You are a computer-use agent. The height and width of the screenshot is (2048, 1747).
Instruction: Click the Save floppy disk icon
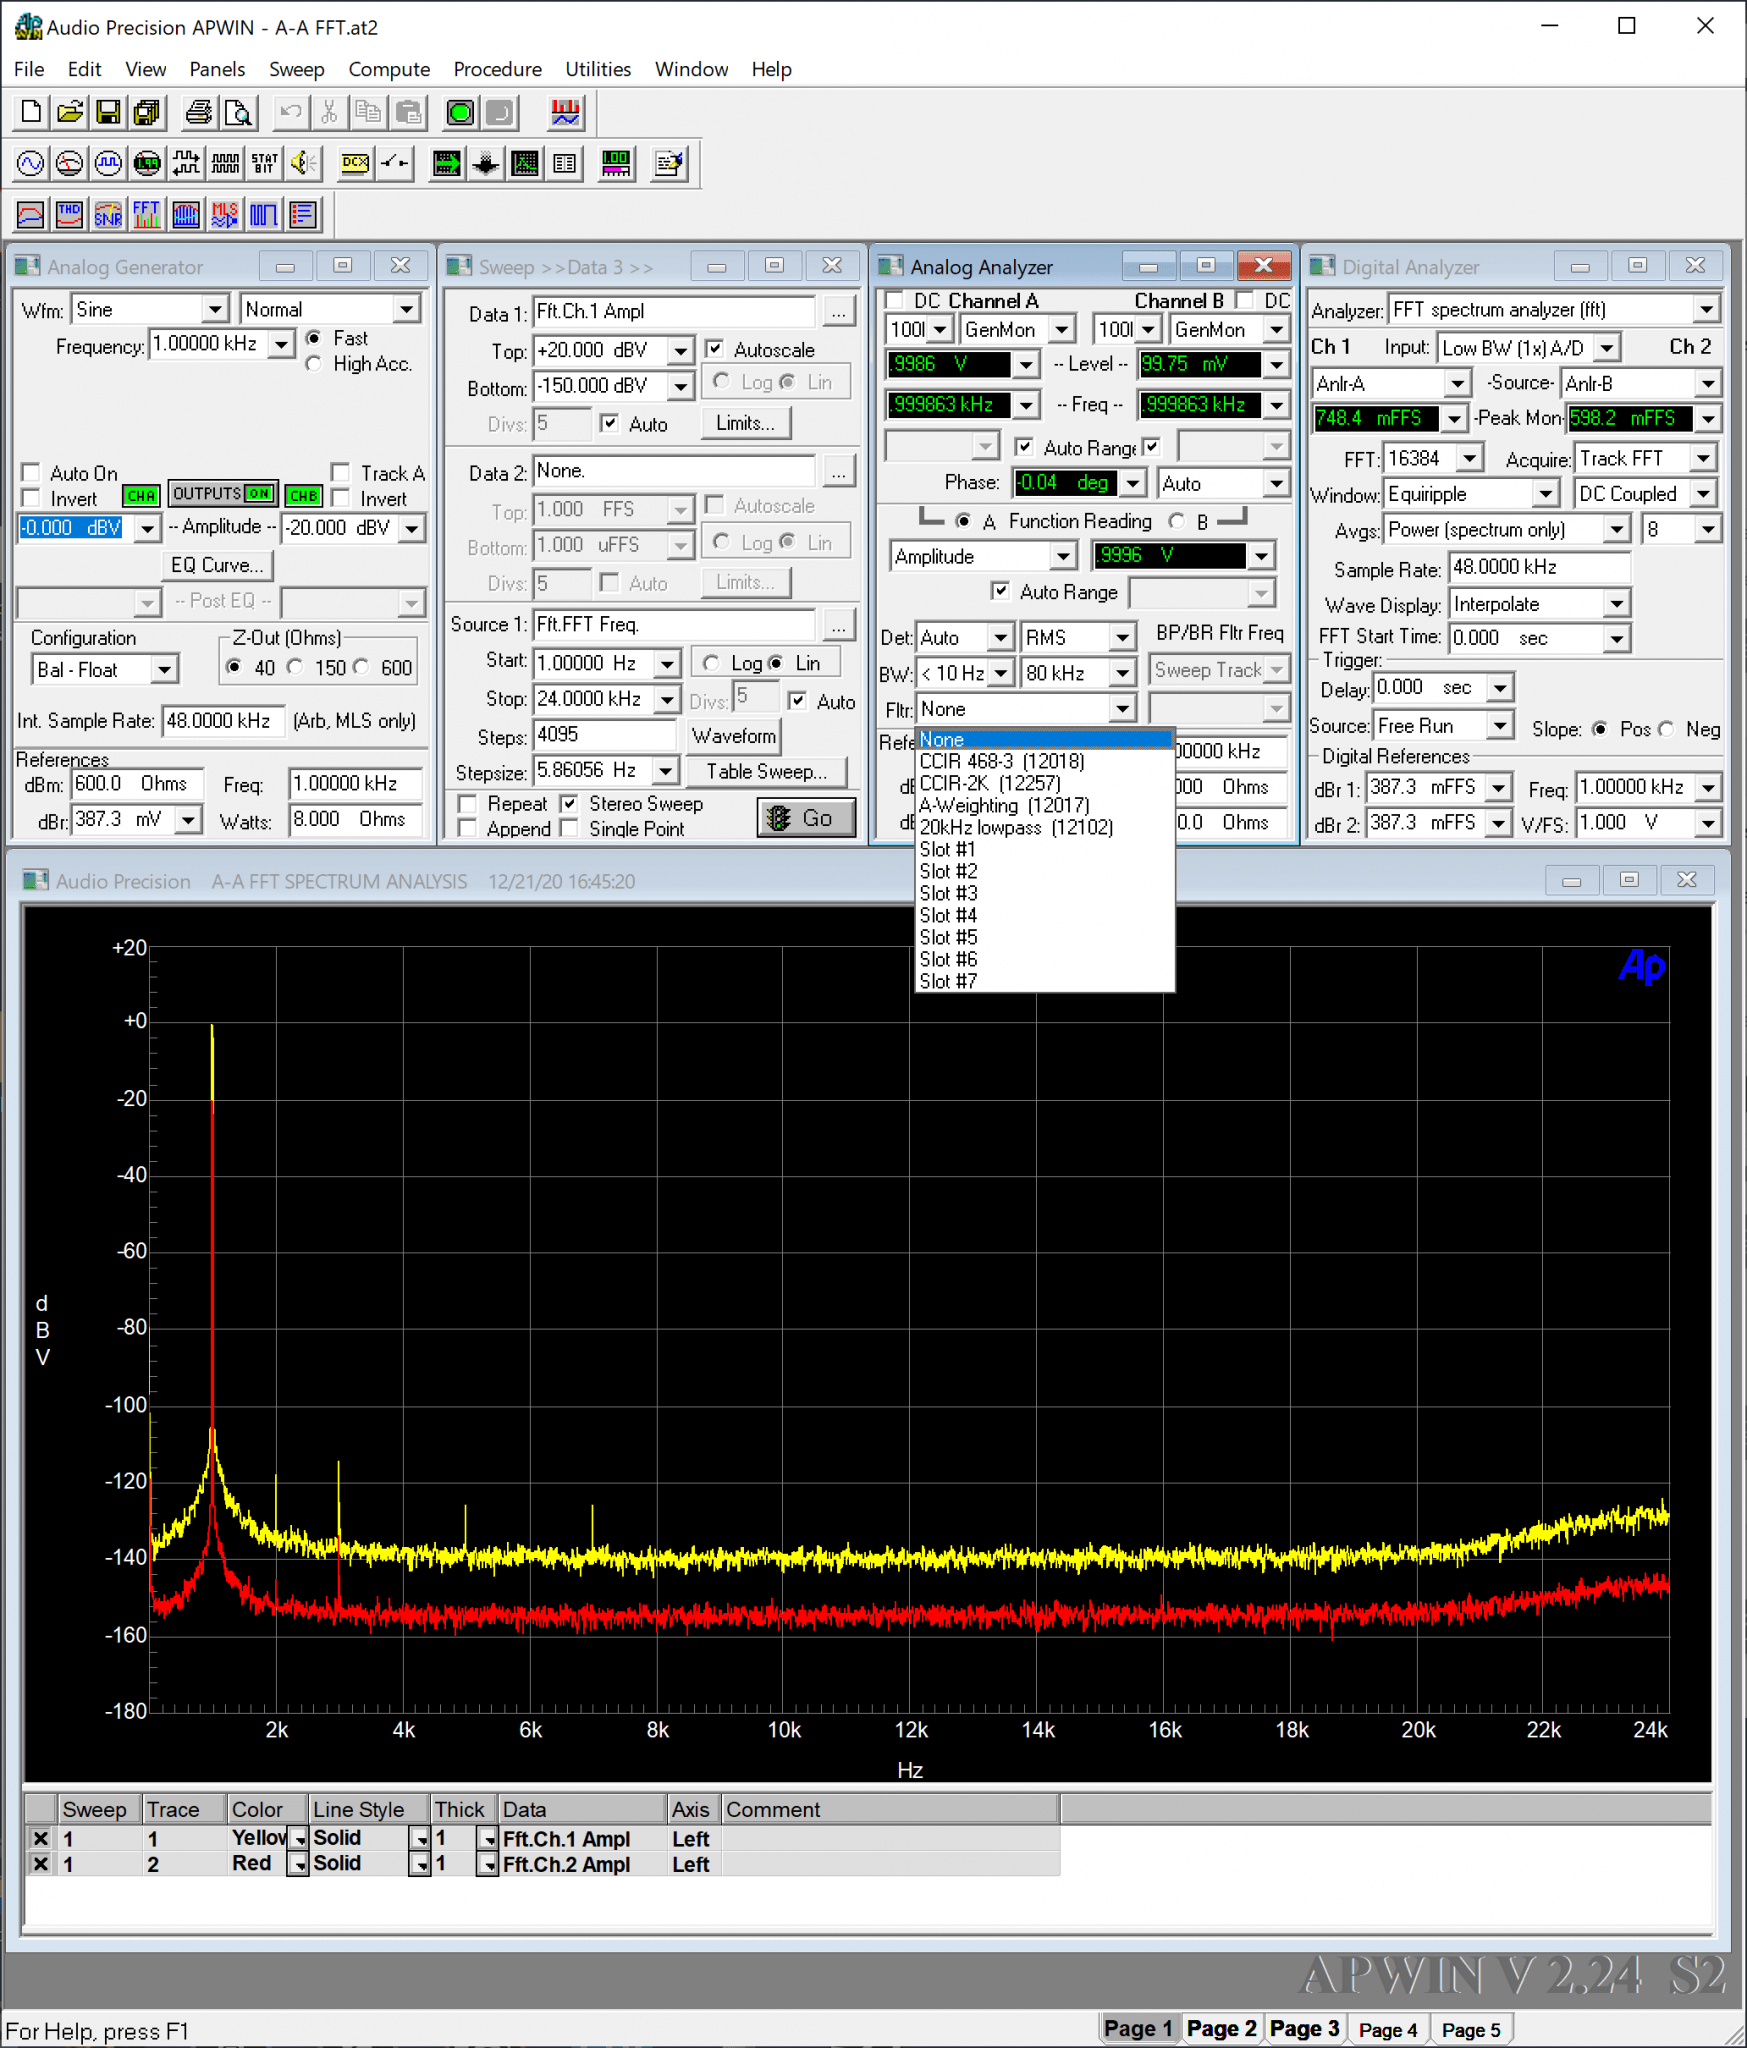pyautogui.click(x=108, y=112)
